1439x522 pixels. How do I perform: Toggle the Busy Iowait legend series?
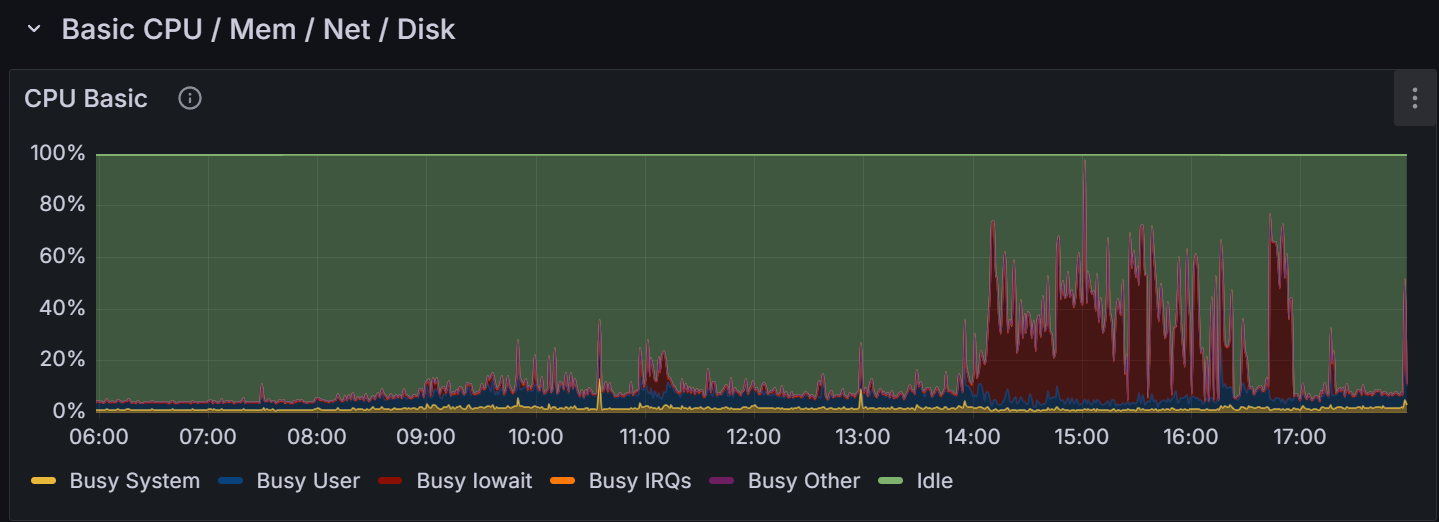[474, 481]
